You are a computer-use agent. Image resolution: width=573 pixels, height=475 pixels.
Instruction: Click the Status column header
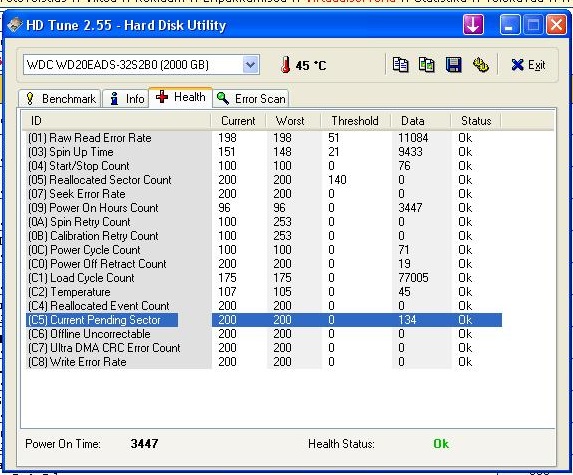tap(476, 121)
